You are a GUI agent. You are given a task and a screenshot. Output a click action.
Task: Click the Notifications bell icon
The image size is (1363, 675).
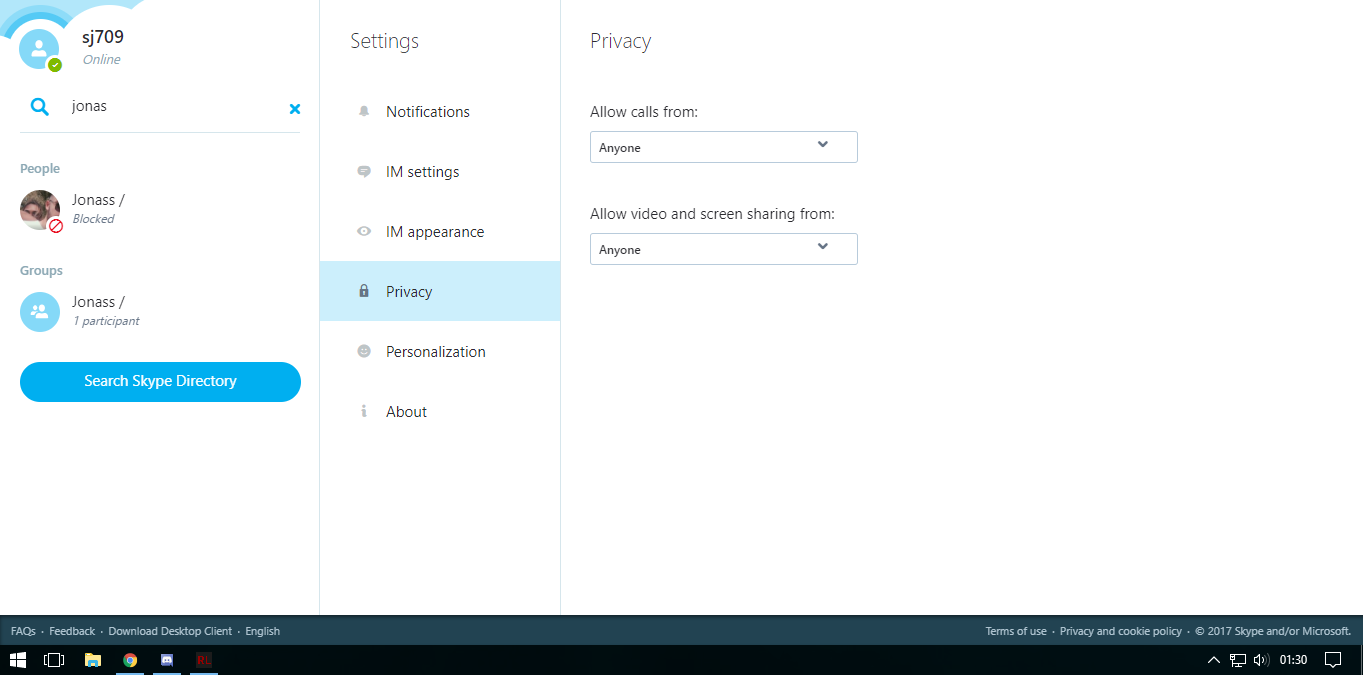click(x=364, y=111)
